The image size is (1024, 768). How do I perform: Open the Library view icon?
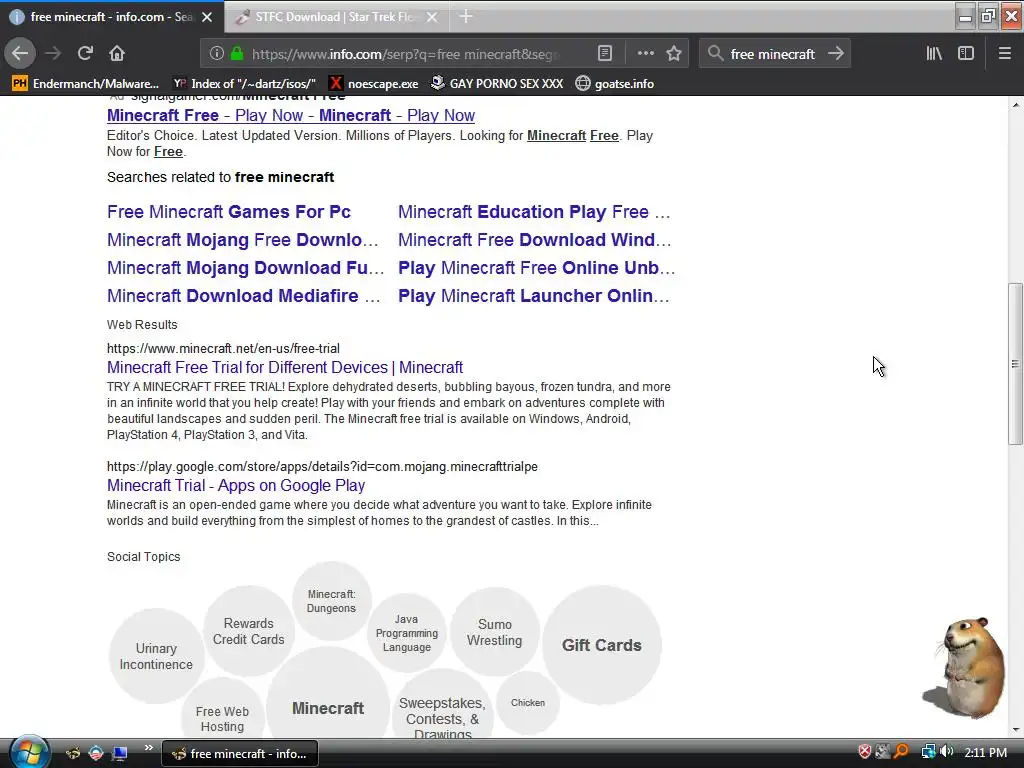(934, 54)
